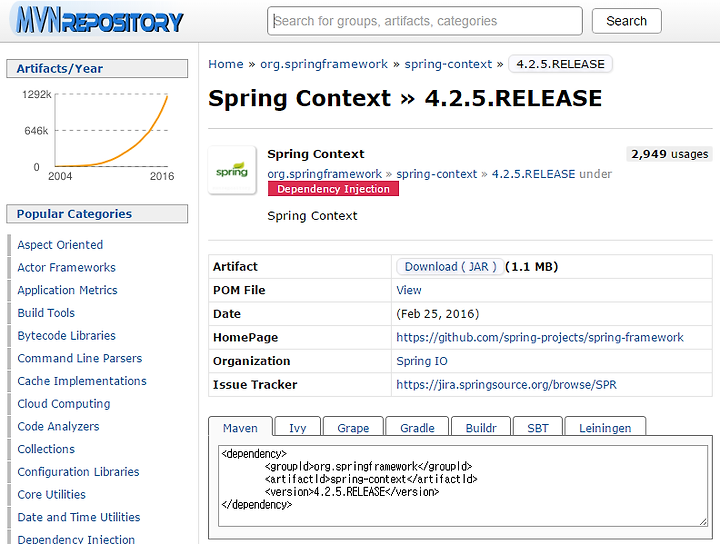
Task: Open the Home breadcrumb link
Action: coord(225,64)
